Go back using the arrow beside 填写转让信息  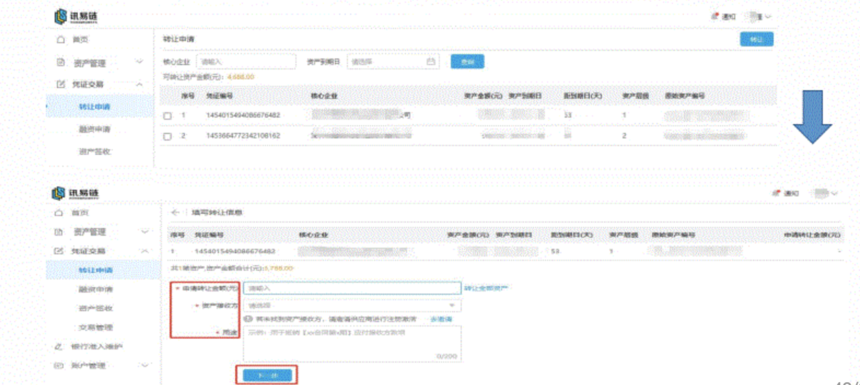(x=175, y=212)
